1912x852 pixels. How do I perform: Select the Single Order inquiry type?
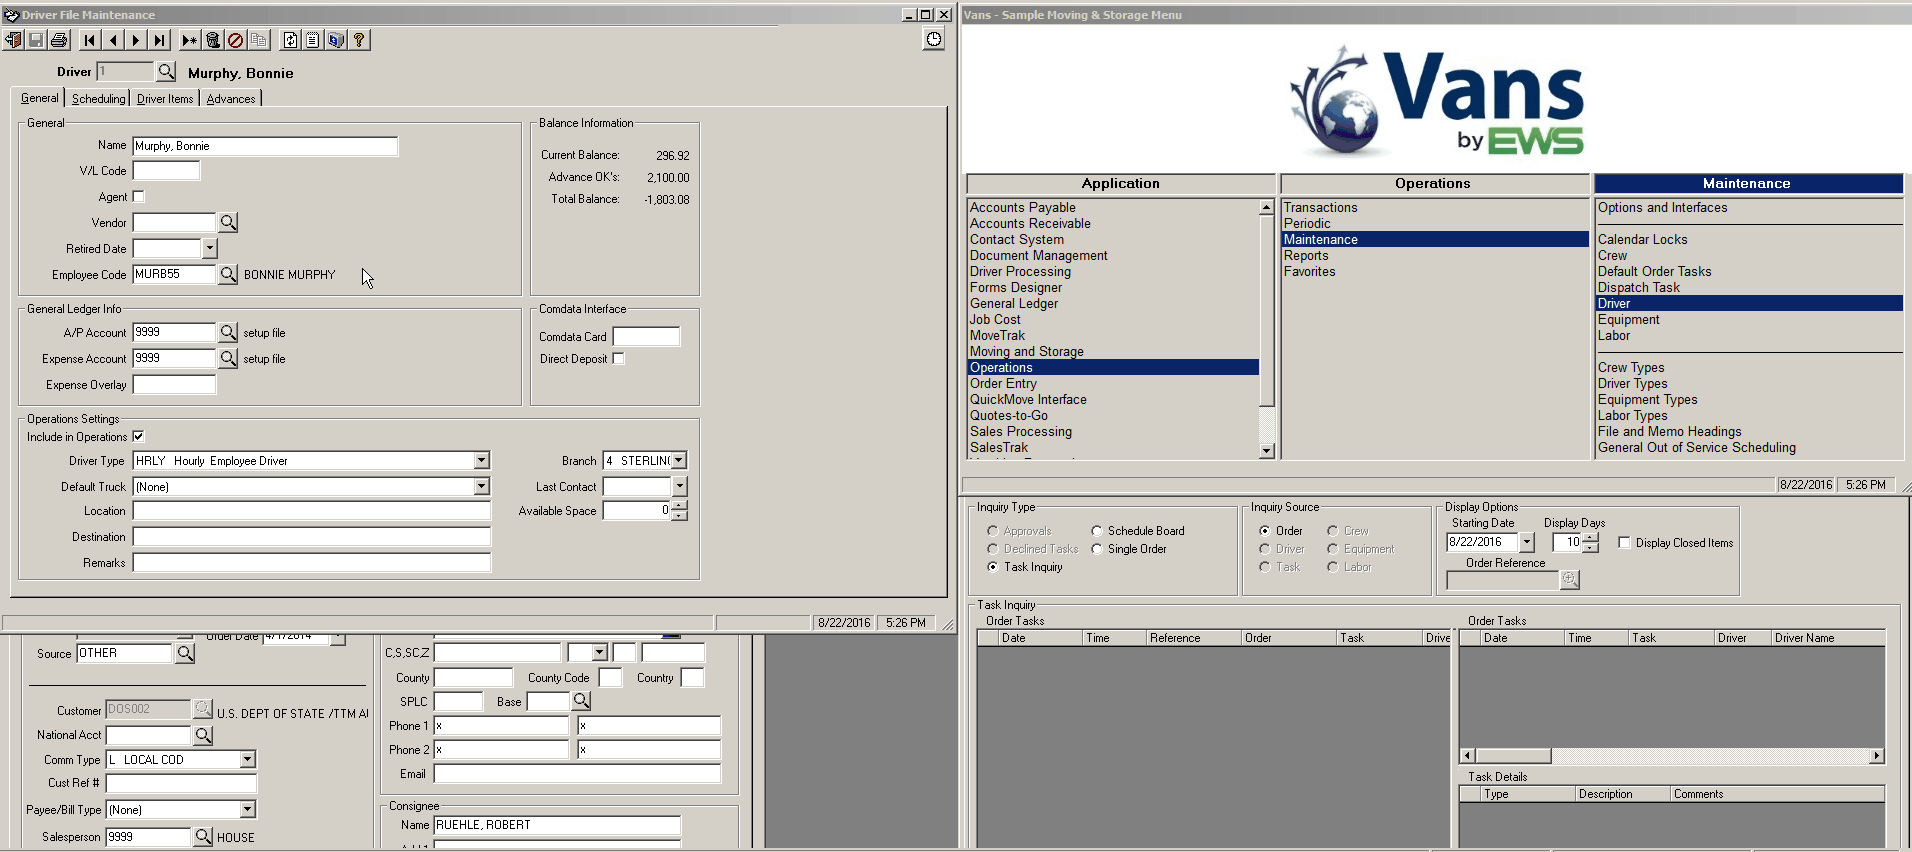tap(1097, 549)
